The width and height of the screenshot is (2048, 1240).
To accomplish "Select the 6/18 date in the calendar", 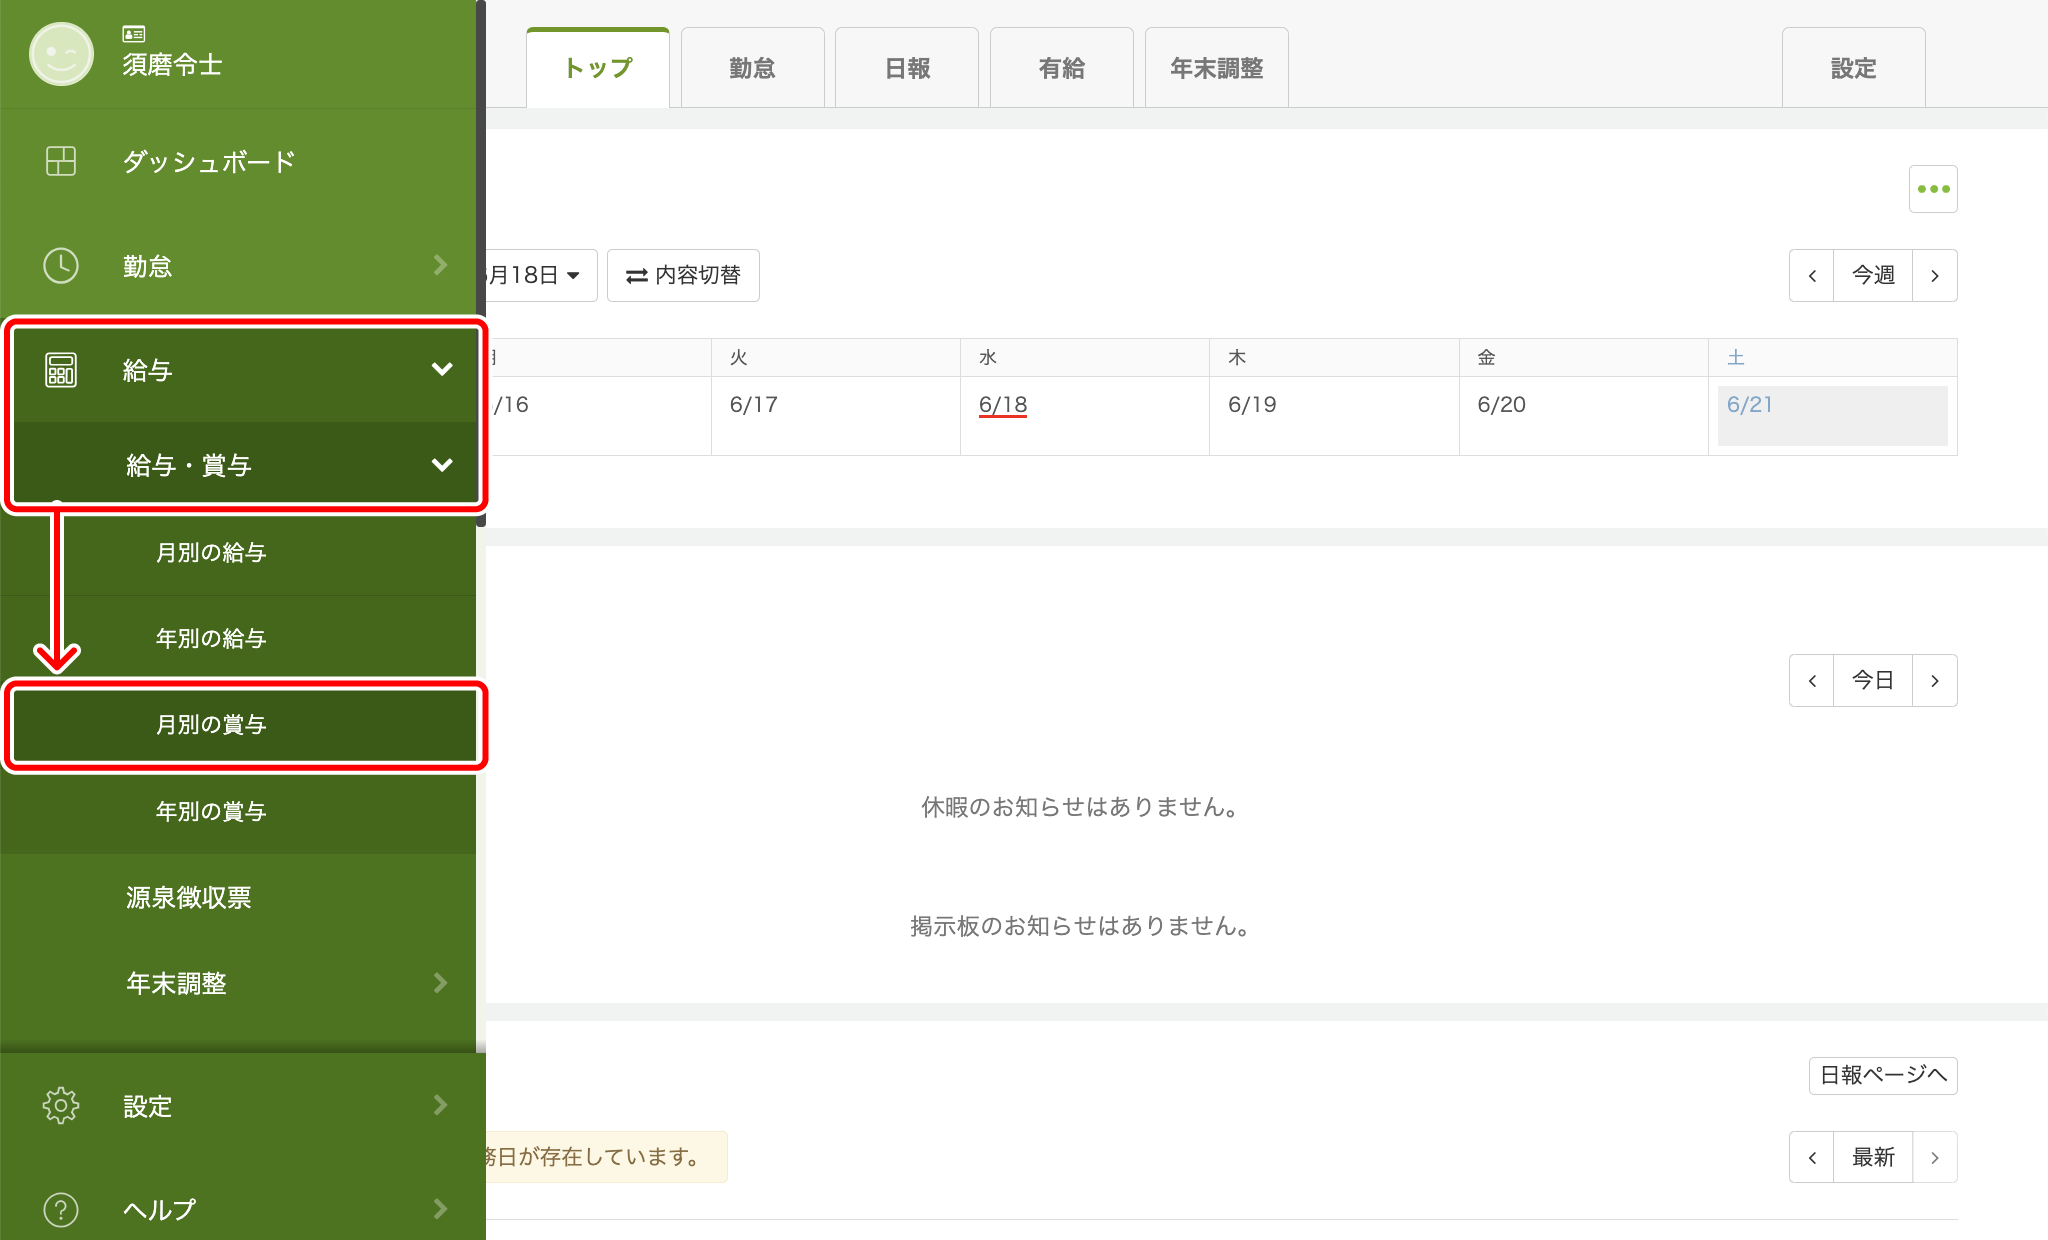I will [x=1002, y=405].
